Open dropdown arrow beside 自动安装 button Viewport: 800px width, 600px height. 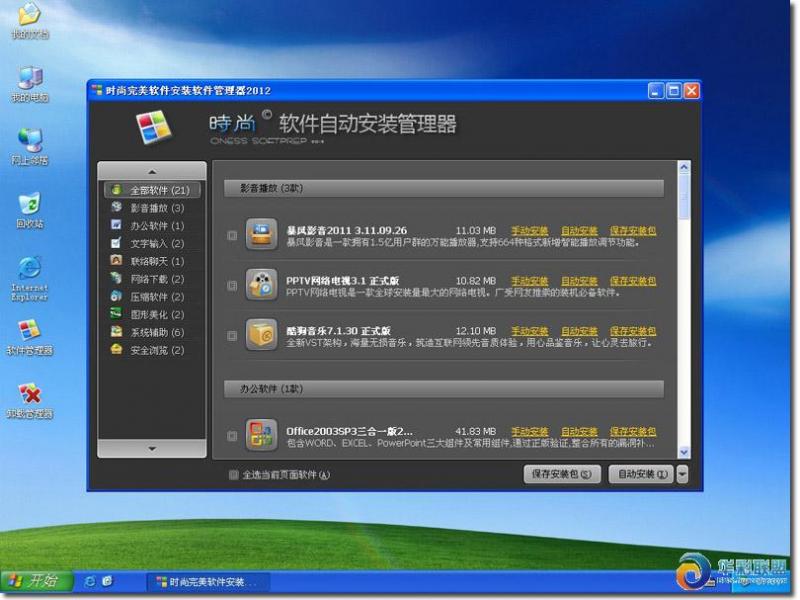[x=682, y=475]
